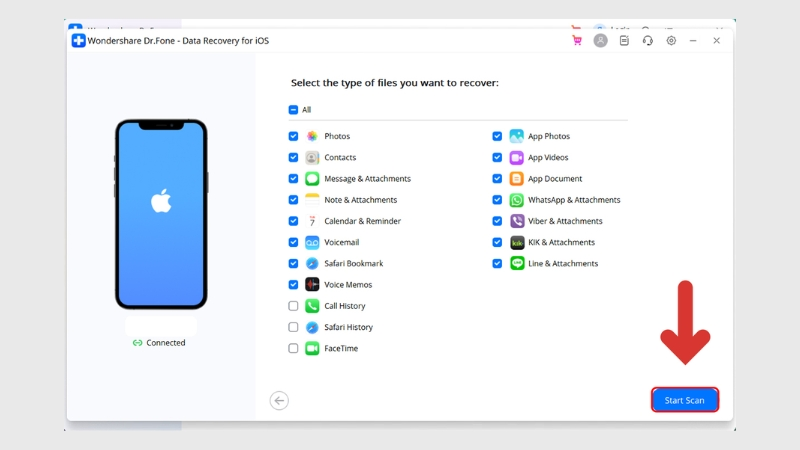Screen dimensions: 800x450
Task: Minimize the Dr.Fone window
Action: click(694, 41)
